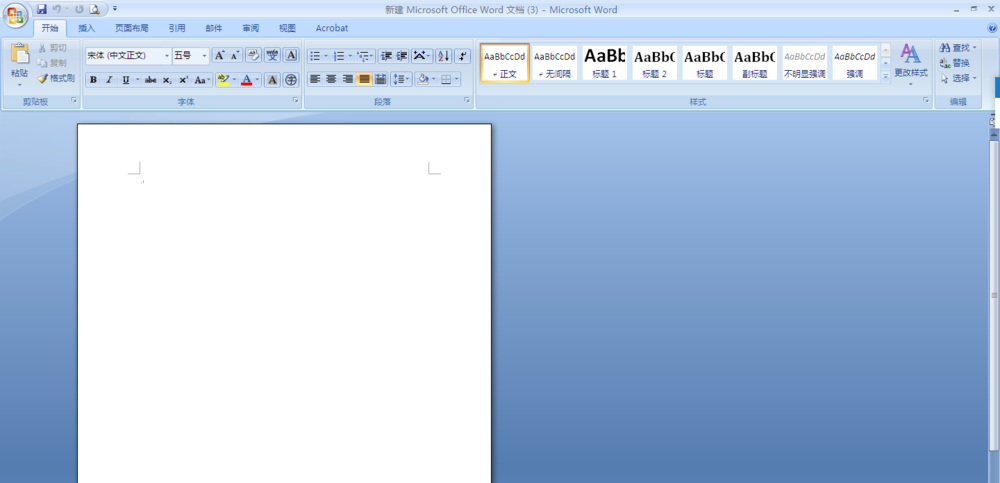Image resolution: width=1000 pixels, height=483 pixels.
Task: Toggle italic formatting
Action: pyautogui.click(x=109, y=80)
